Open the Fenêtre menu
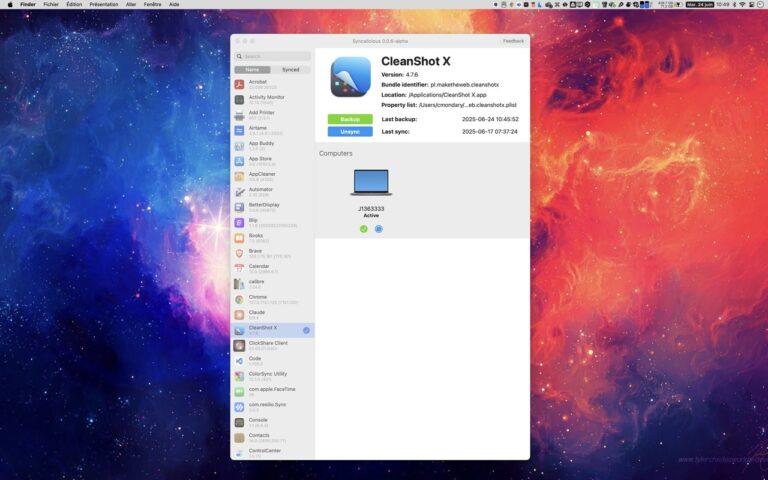768x480 pixels. click(152, 4)
